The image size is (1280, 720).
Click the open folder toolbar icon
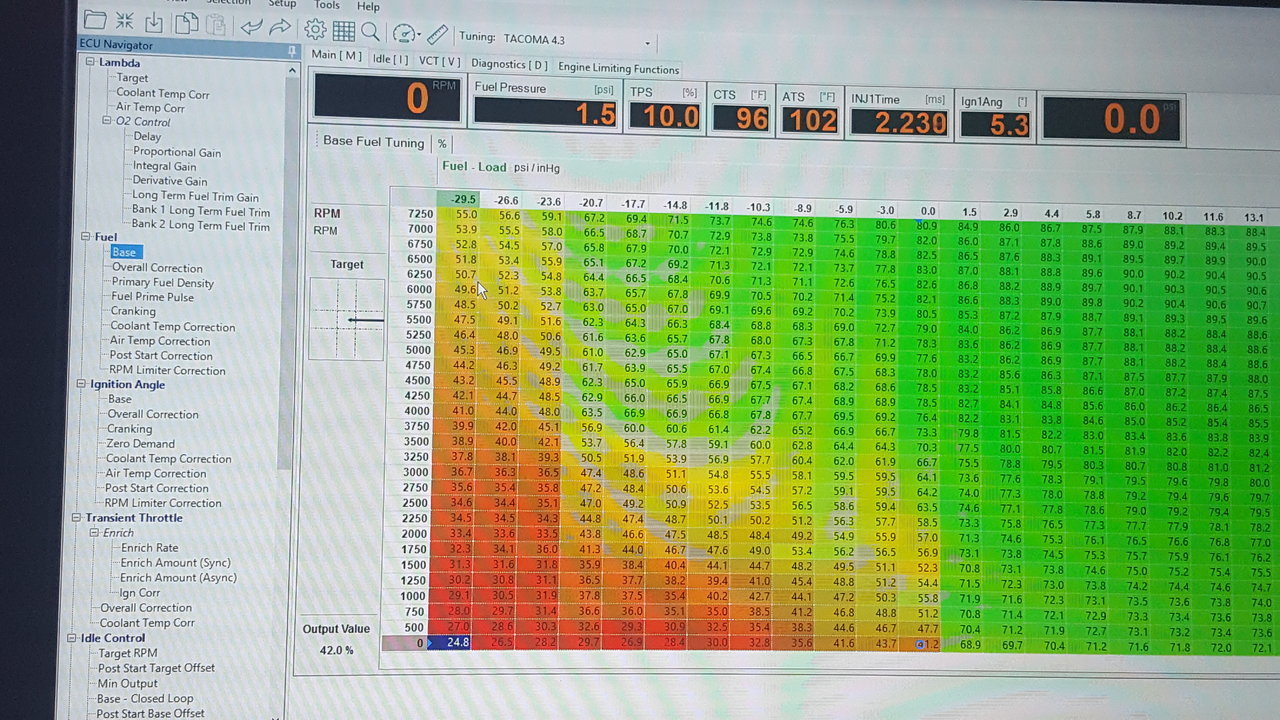(95, 20)
